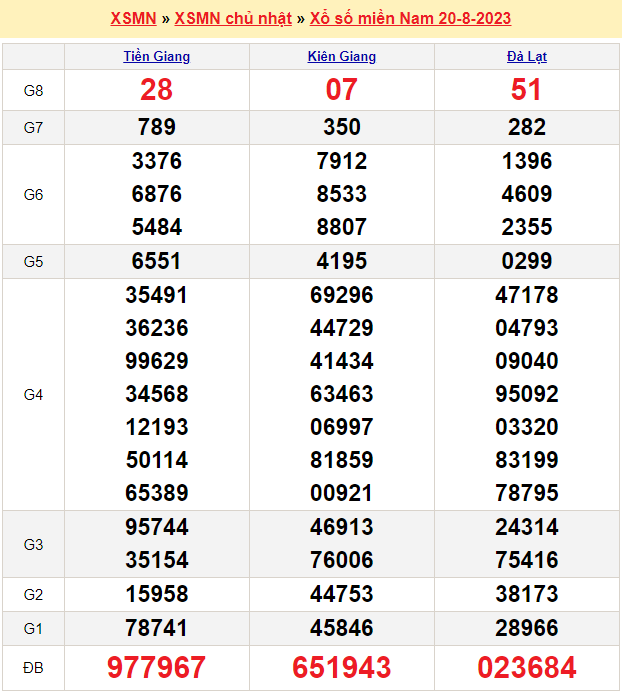Select Đà Lạt G8 result 51

526,90
